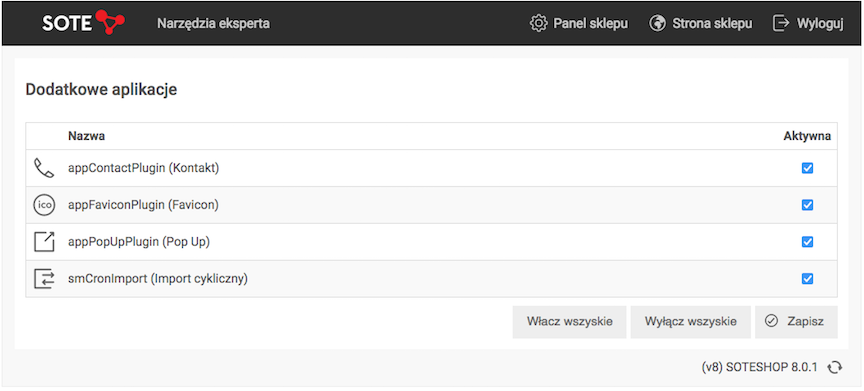The width and height of the screenshot is (864, 391).
Task: Open Narzędzia eksperta menu item
Action: click(213, 24)
